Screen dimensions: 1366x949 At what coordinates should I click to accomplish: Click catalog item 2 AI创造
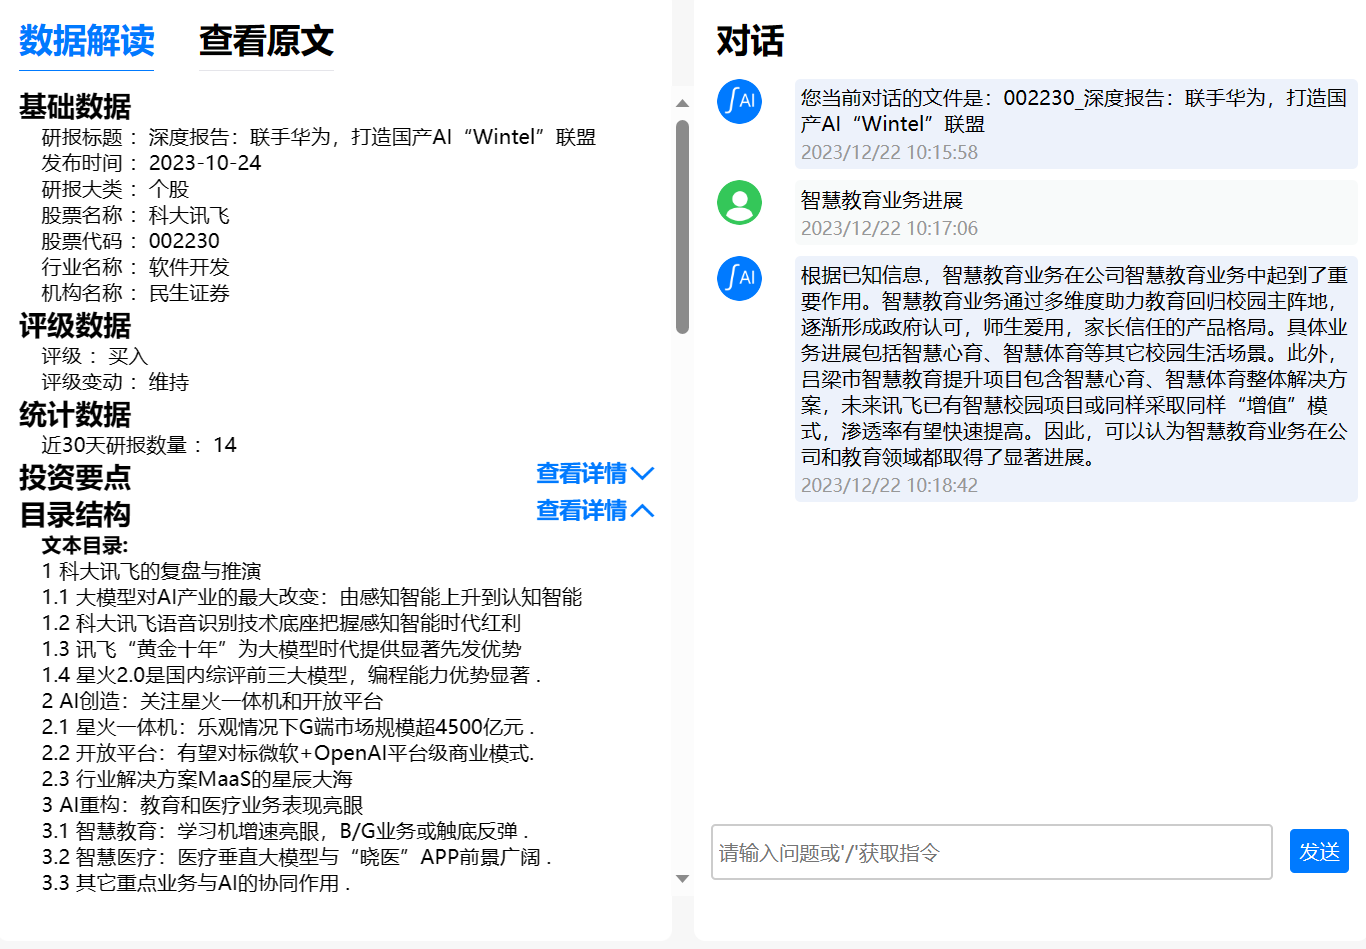212,701
